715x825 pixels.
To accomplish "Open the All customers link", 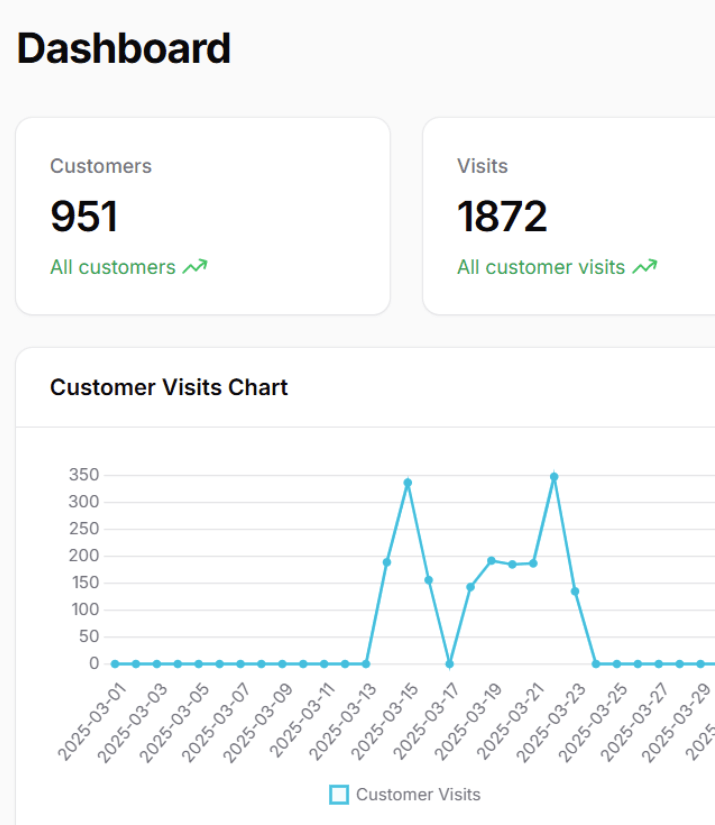I will (113, 267).
